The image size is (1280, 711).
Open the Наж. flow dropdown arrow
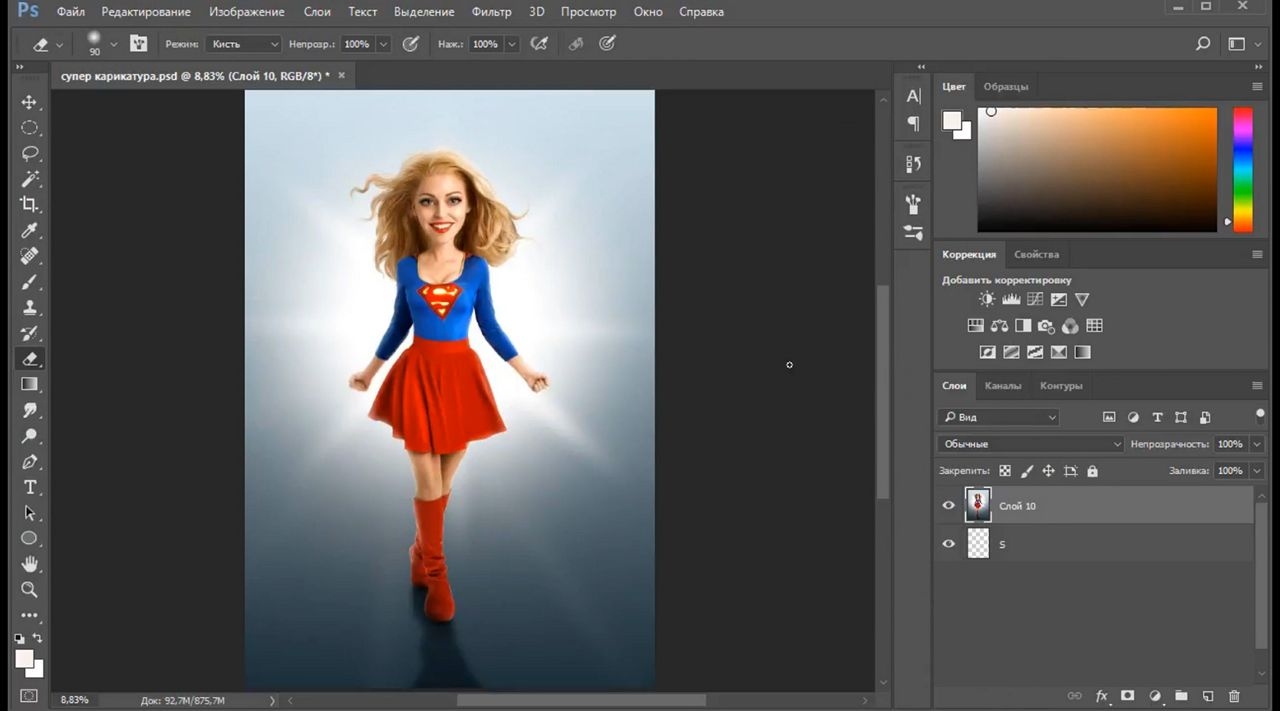click(512, 44)
